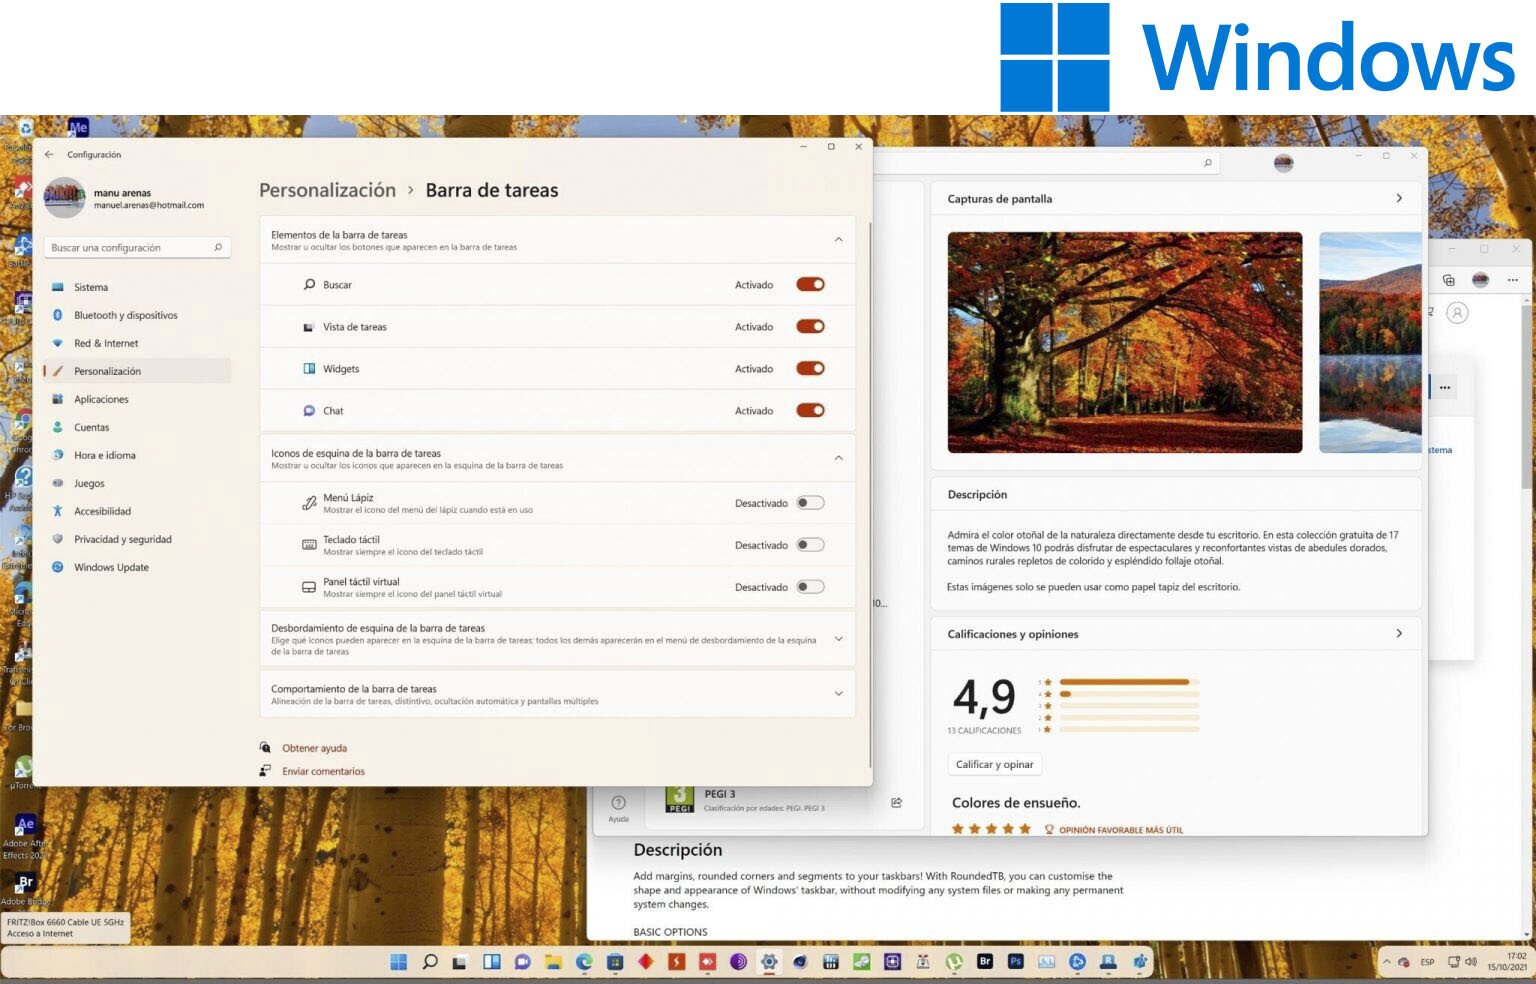This screenshot has height=984, width=1536.
Task: Enable the Menú Lápiz option
Action: tap(811, 503)
